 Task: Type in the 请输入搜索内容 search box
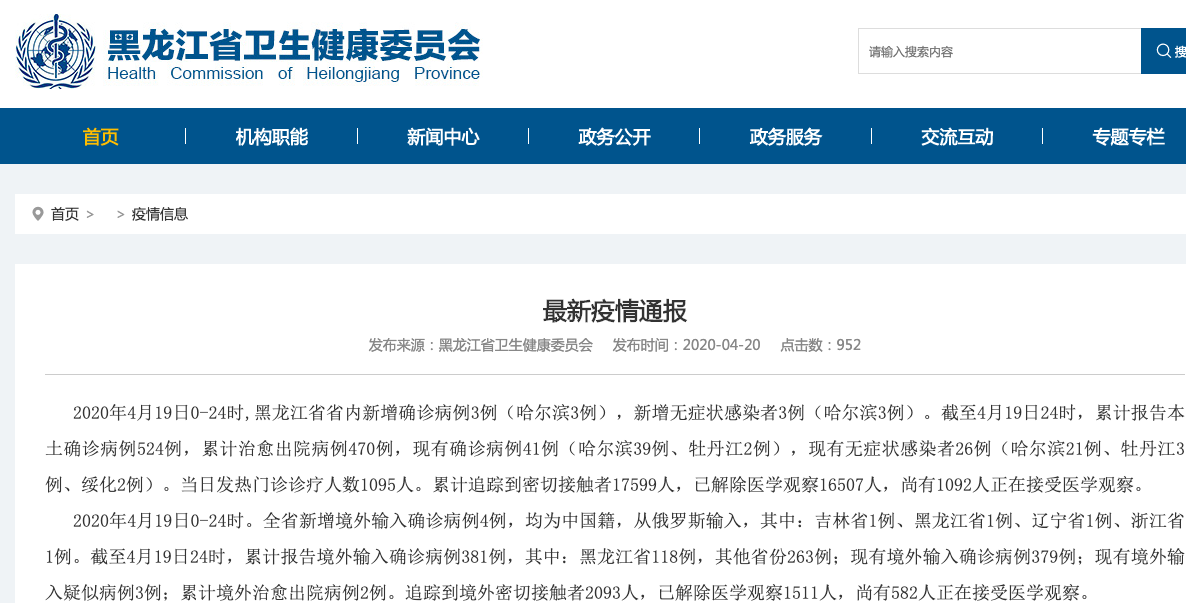998,51
